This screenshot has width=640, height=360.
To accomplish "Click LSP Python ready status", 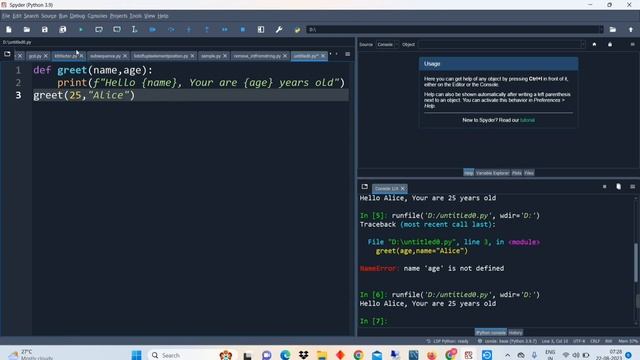I will 447,341.
